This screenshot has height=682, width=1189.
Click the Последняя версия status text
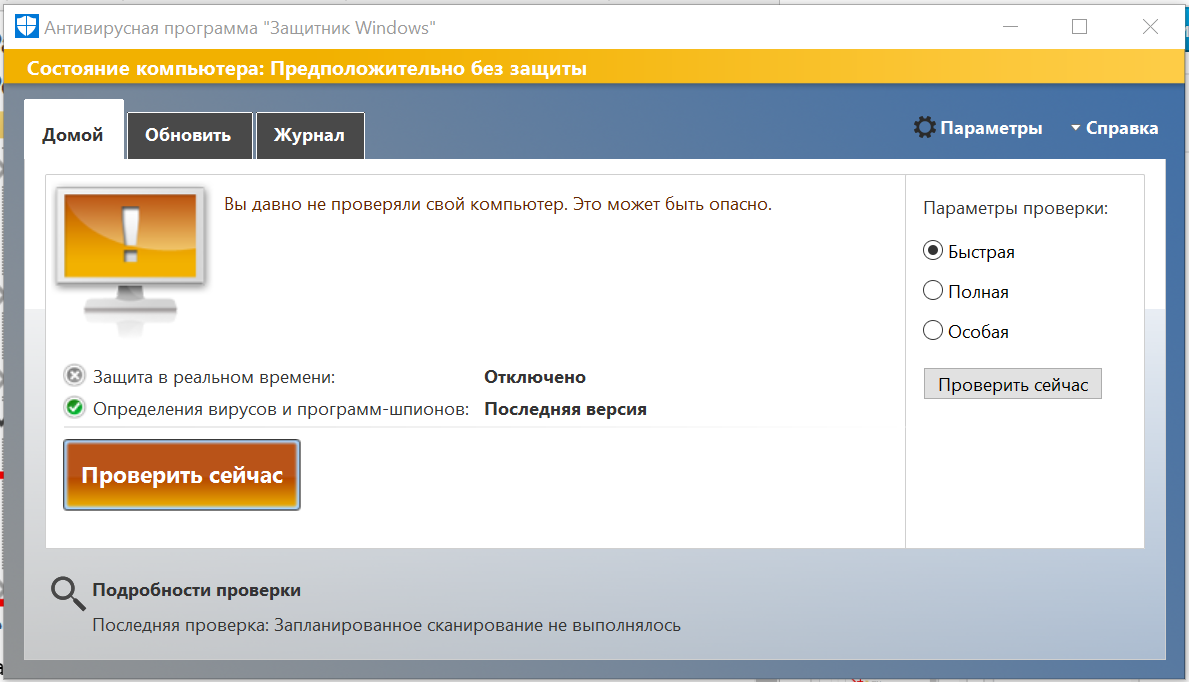tap(565, 409)
